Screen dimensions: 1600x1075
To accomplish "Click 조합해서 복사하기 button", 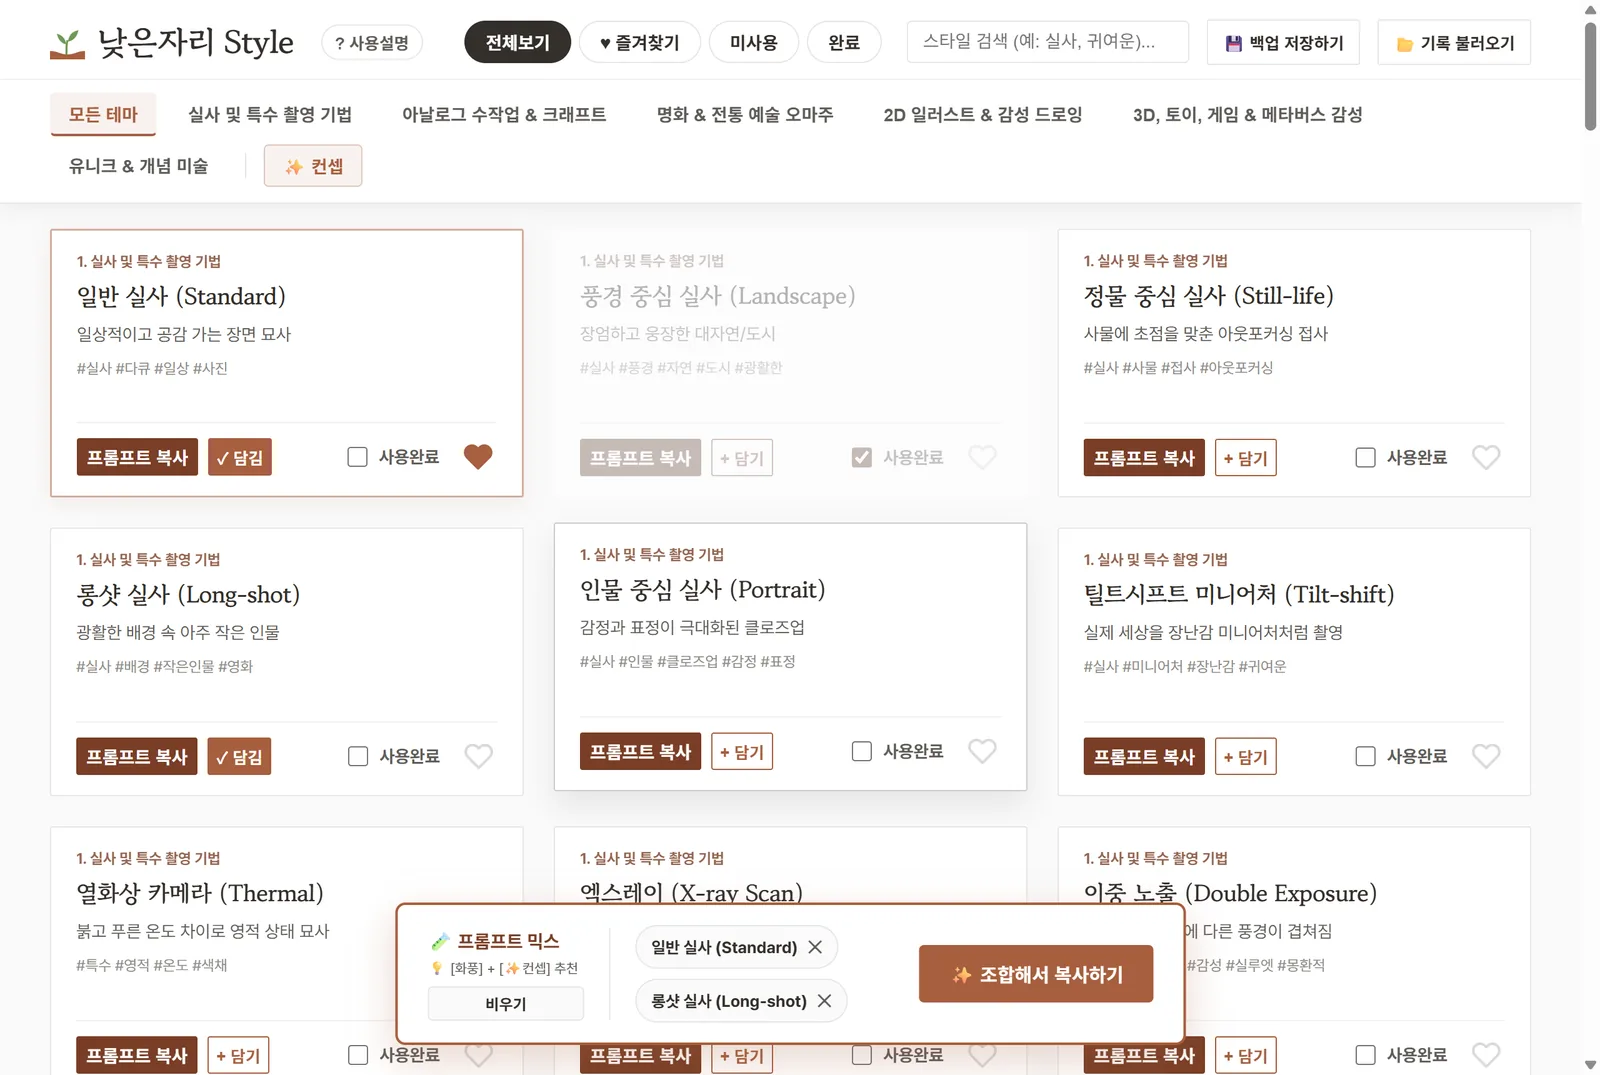I will pyautogui.click(x=1036, y=974).
